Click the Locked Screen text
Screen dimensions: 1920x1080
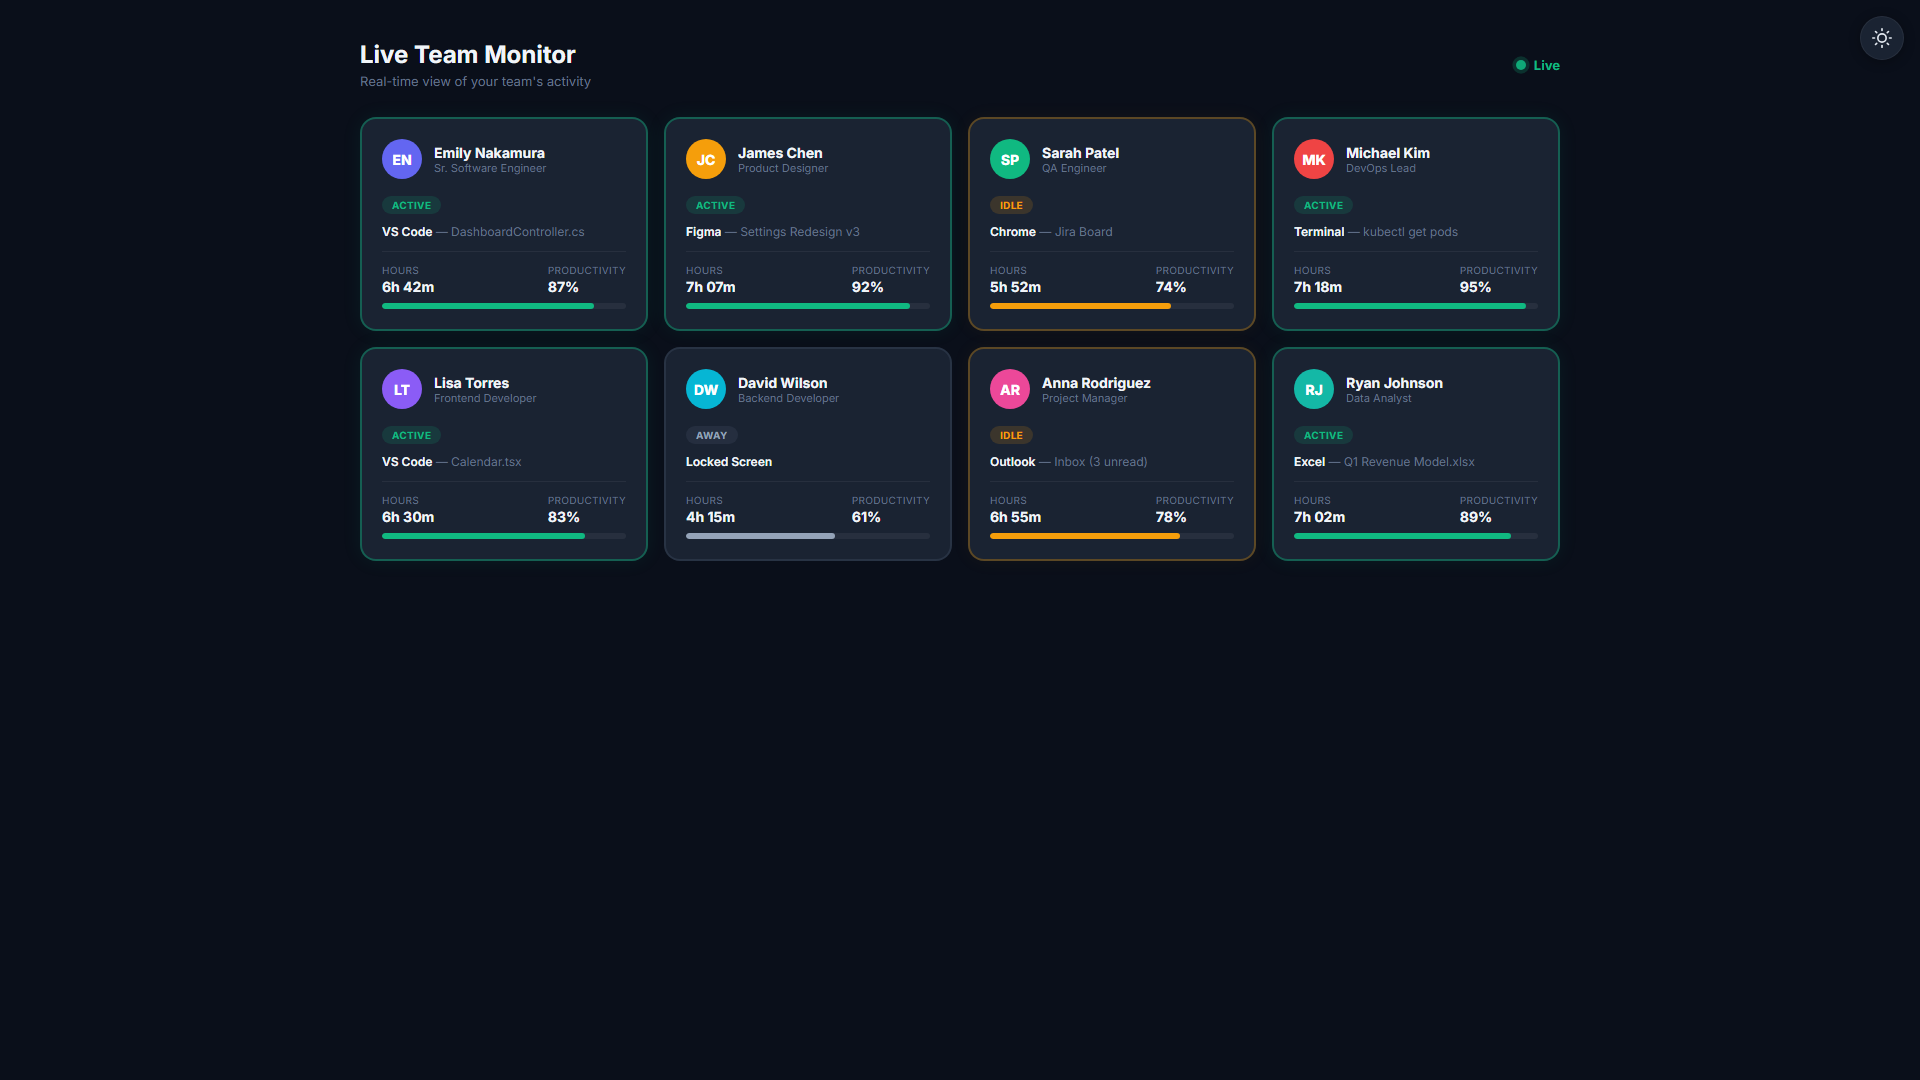click(x=729, y=462)
